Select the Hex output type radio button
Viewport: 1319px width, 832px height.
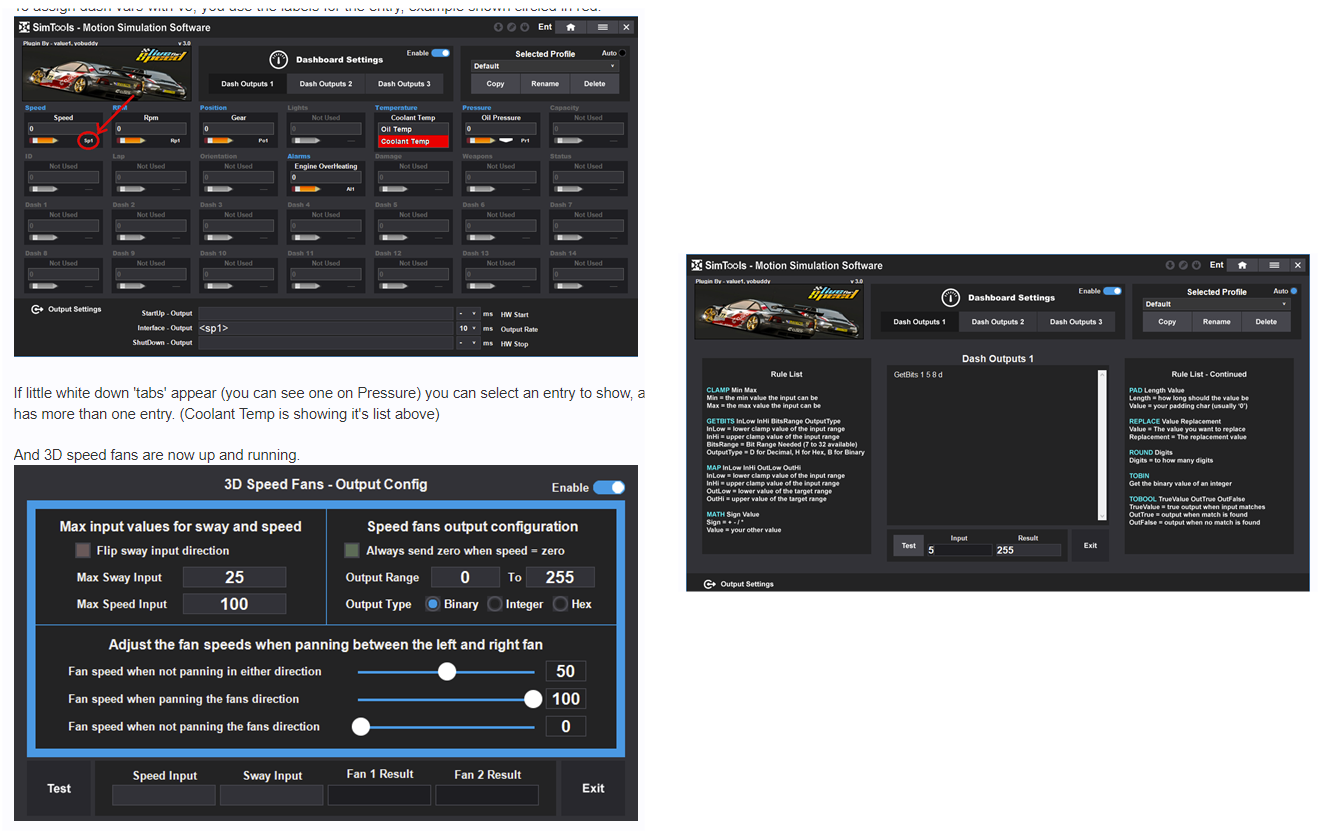pyautogui.click(x=560, y=604)
